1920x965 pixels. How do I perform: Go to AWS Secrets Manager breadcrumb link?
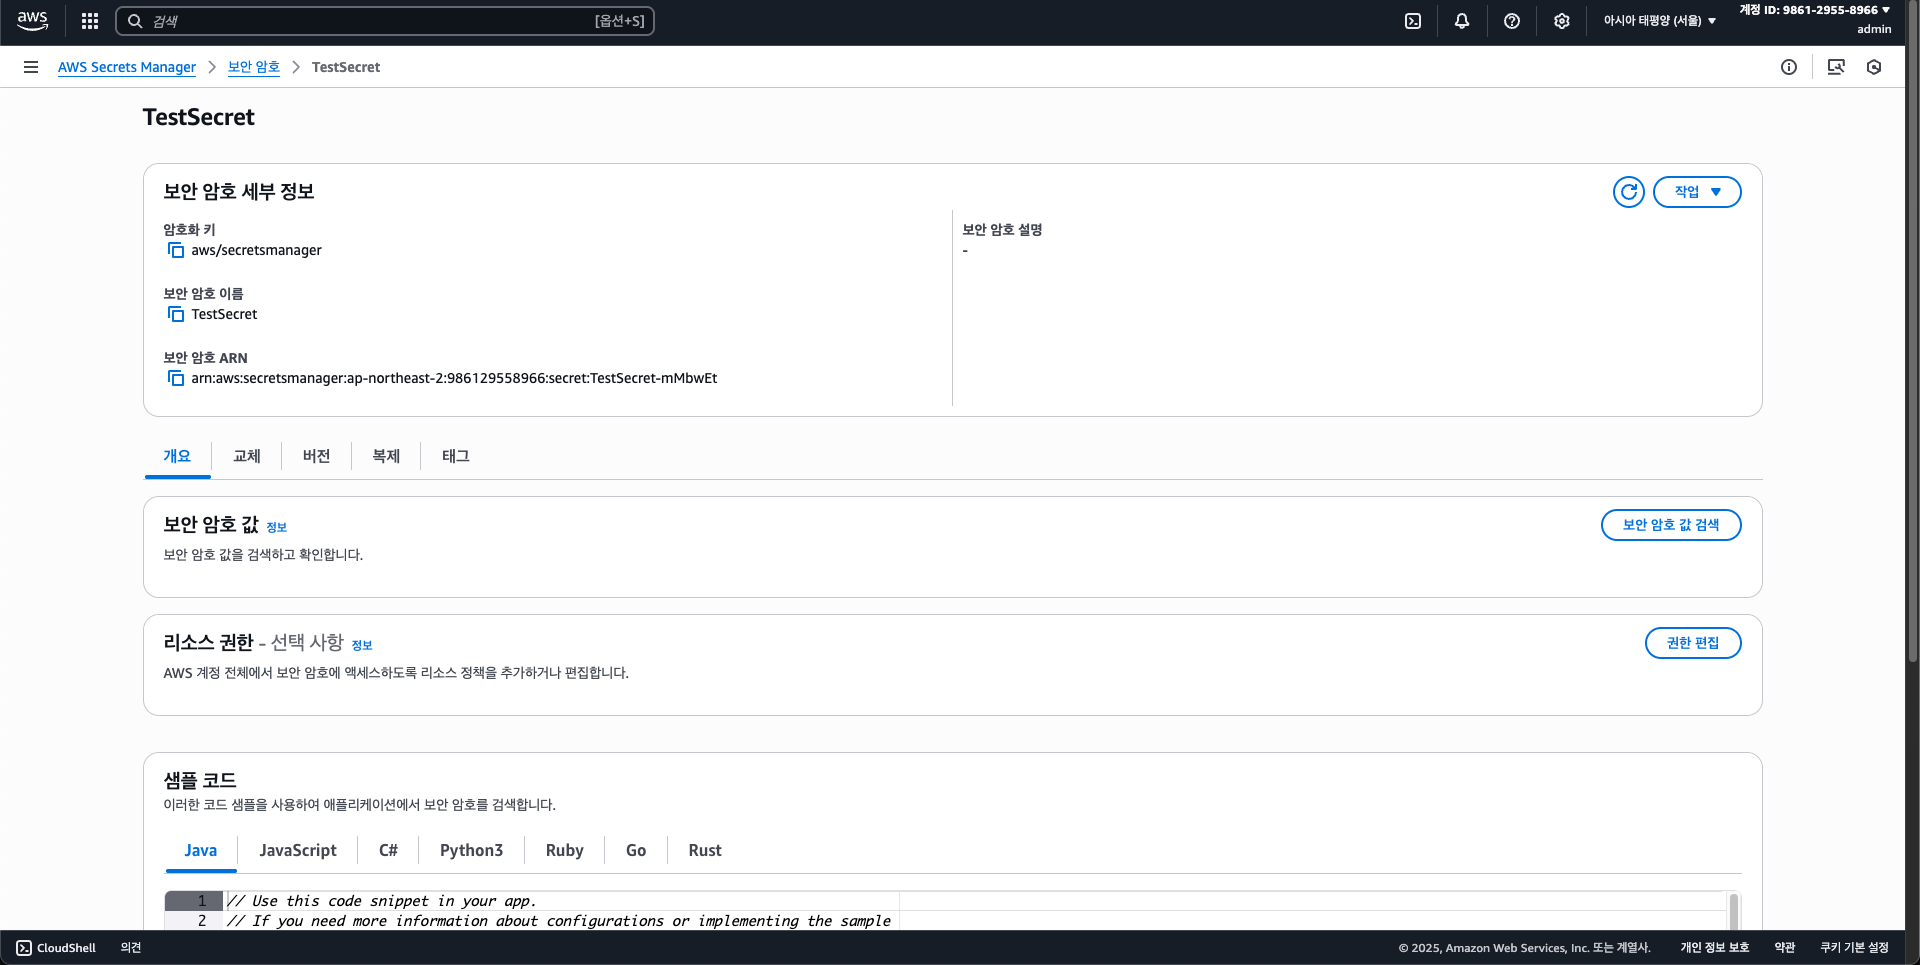coord(127,67)
